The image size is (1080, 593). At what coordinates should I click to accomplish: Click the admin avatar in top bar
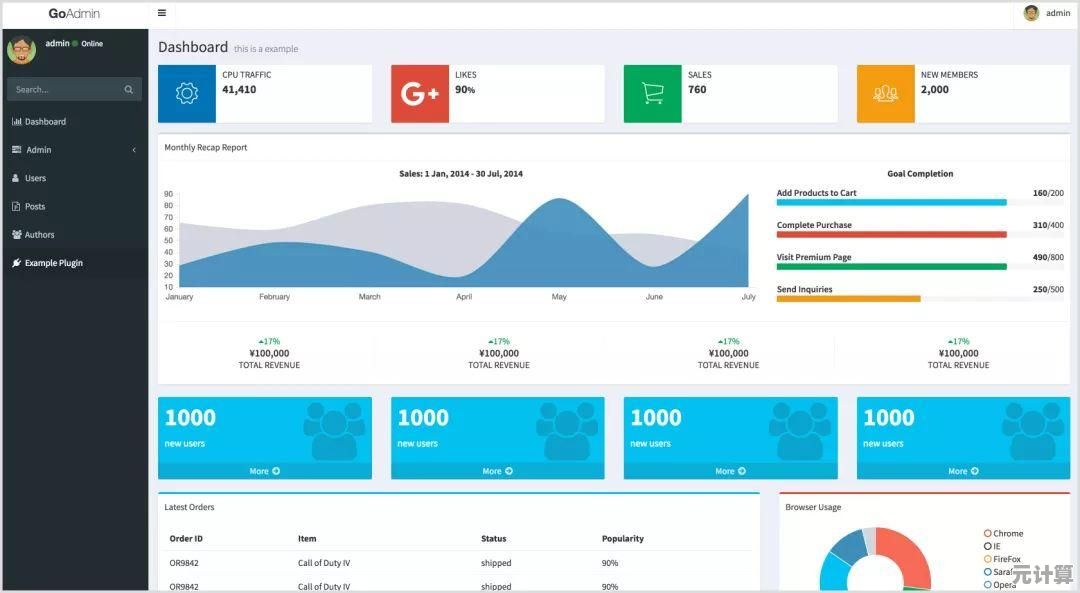pyautogui.click(x=1031, y=13)
